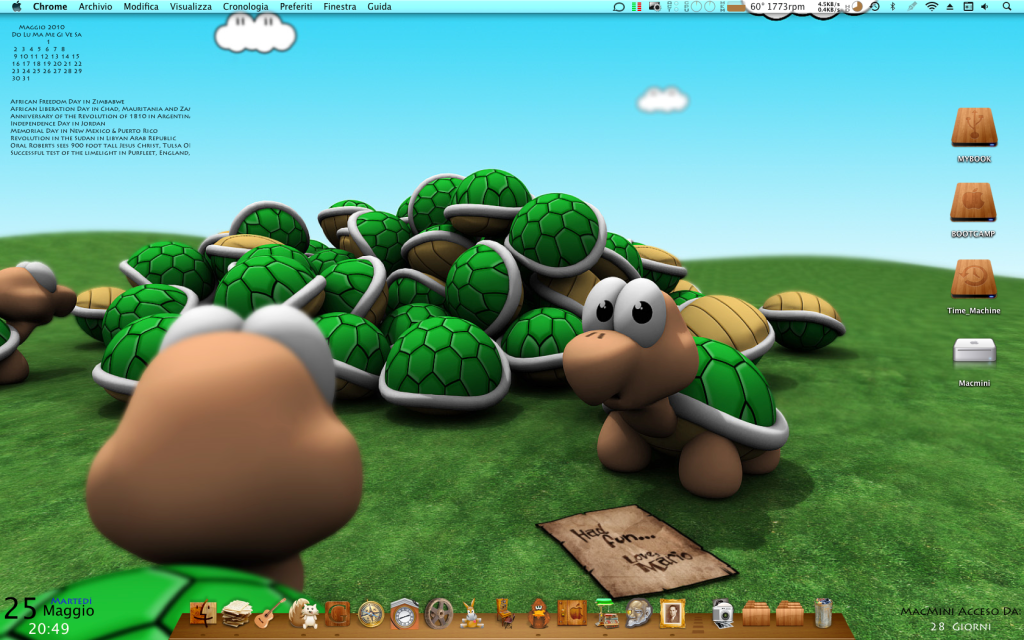
Task: Open the wooden G icon in Dock
Action: coord(338,614)
